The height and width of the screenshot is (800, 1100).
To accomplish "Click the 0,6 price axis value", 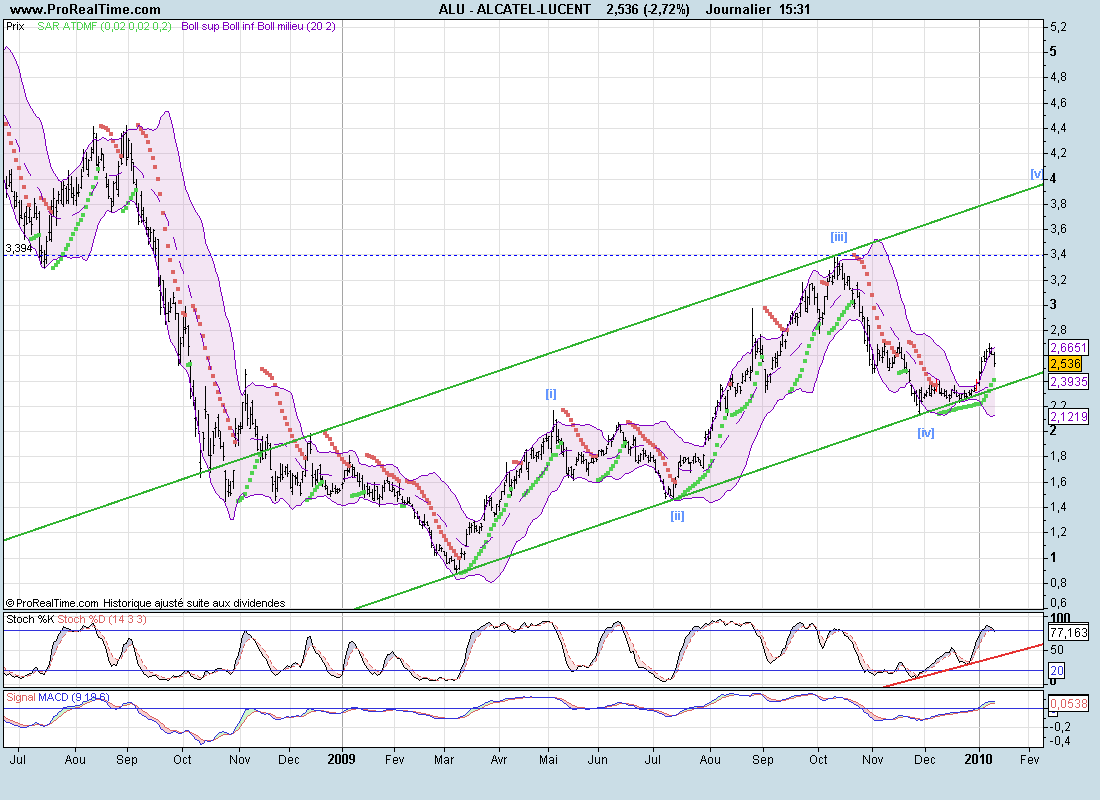I will click(1059, 603).
